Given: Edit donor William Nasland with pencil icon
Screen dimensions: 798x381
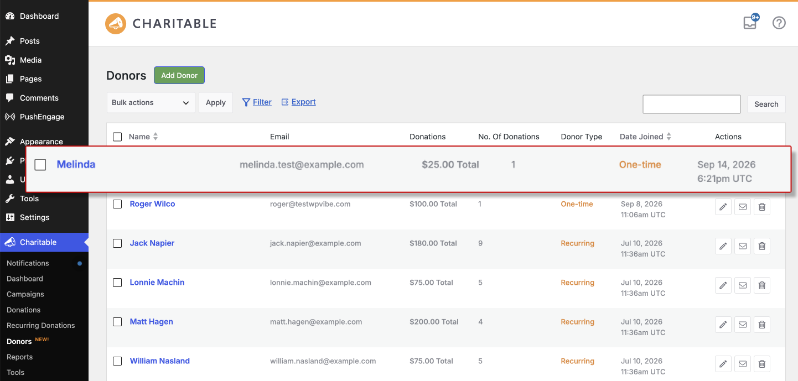Looking at the screenshot, I should [x=723, y=364].
